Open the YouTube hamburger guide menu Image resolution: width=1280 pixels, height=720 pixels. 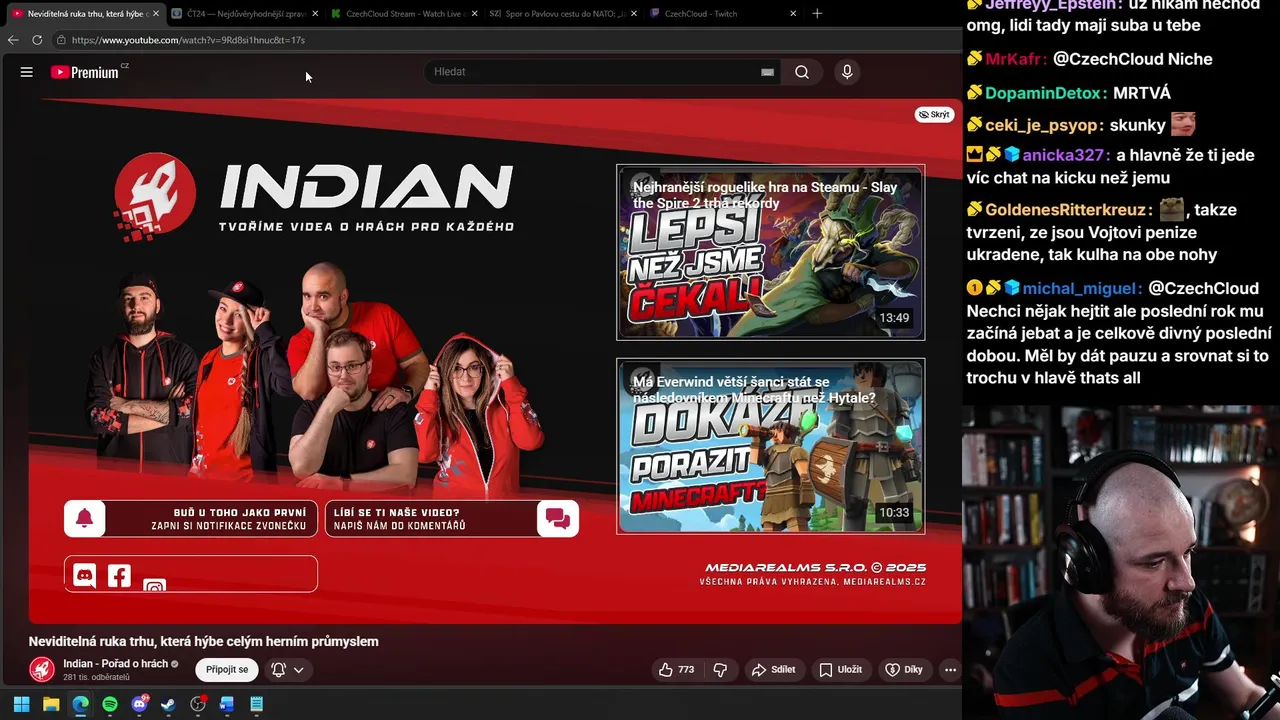pos(27,72)
